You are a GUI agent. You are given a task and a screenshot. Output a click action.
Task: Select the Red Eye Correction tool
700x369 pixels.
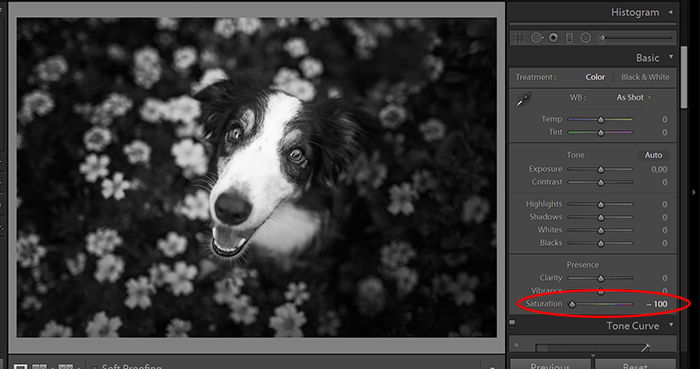554,38
